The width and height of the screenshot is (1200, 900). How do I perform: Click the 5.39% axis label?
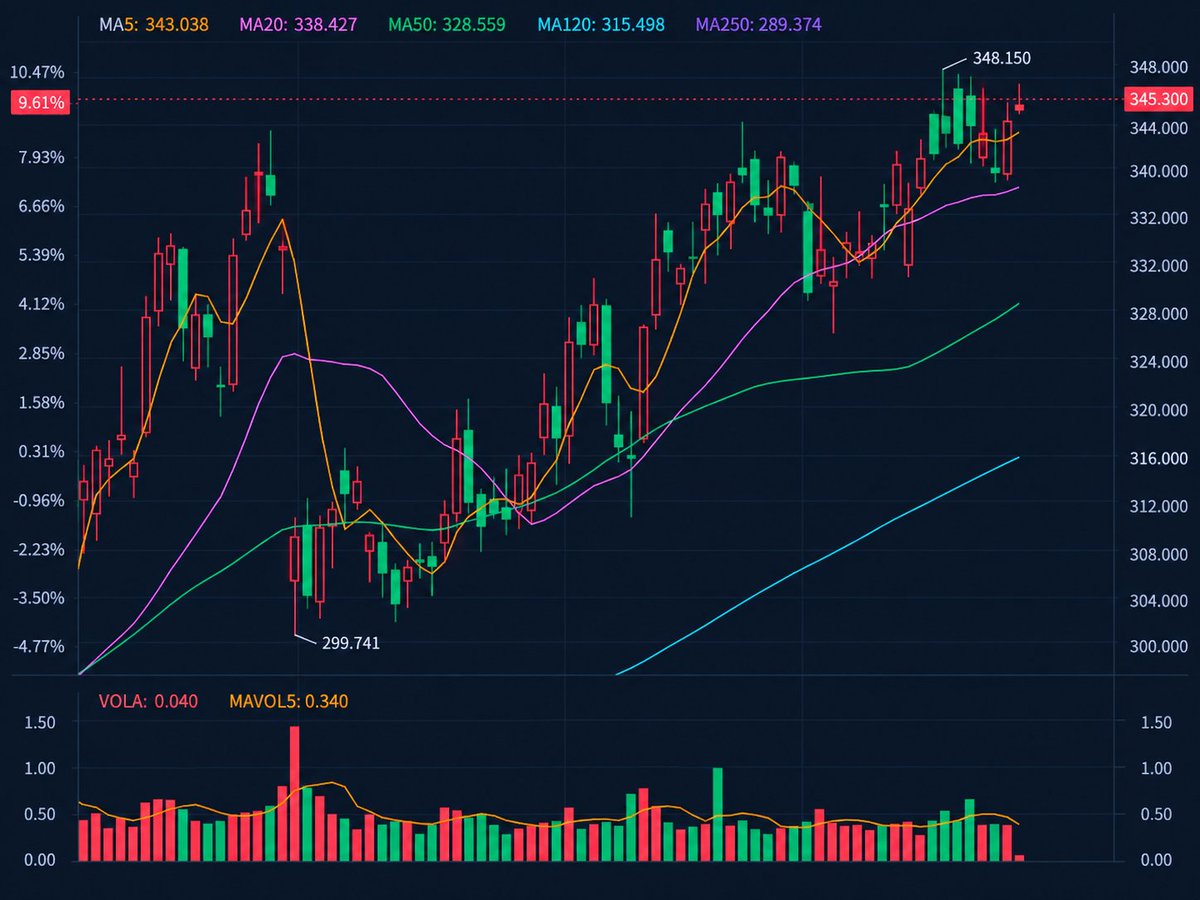40,255
